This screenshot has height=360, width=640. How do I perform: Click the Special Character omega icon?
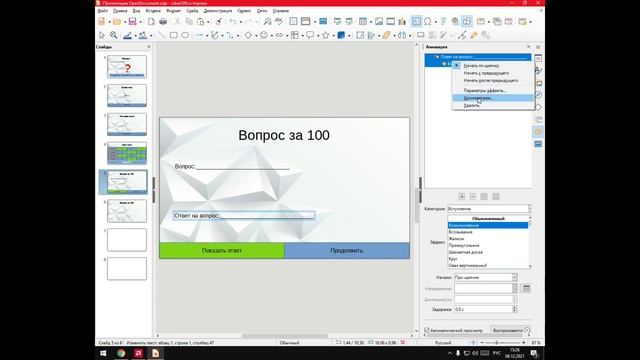(x=428, y=22)
